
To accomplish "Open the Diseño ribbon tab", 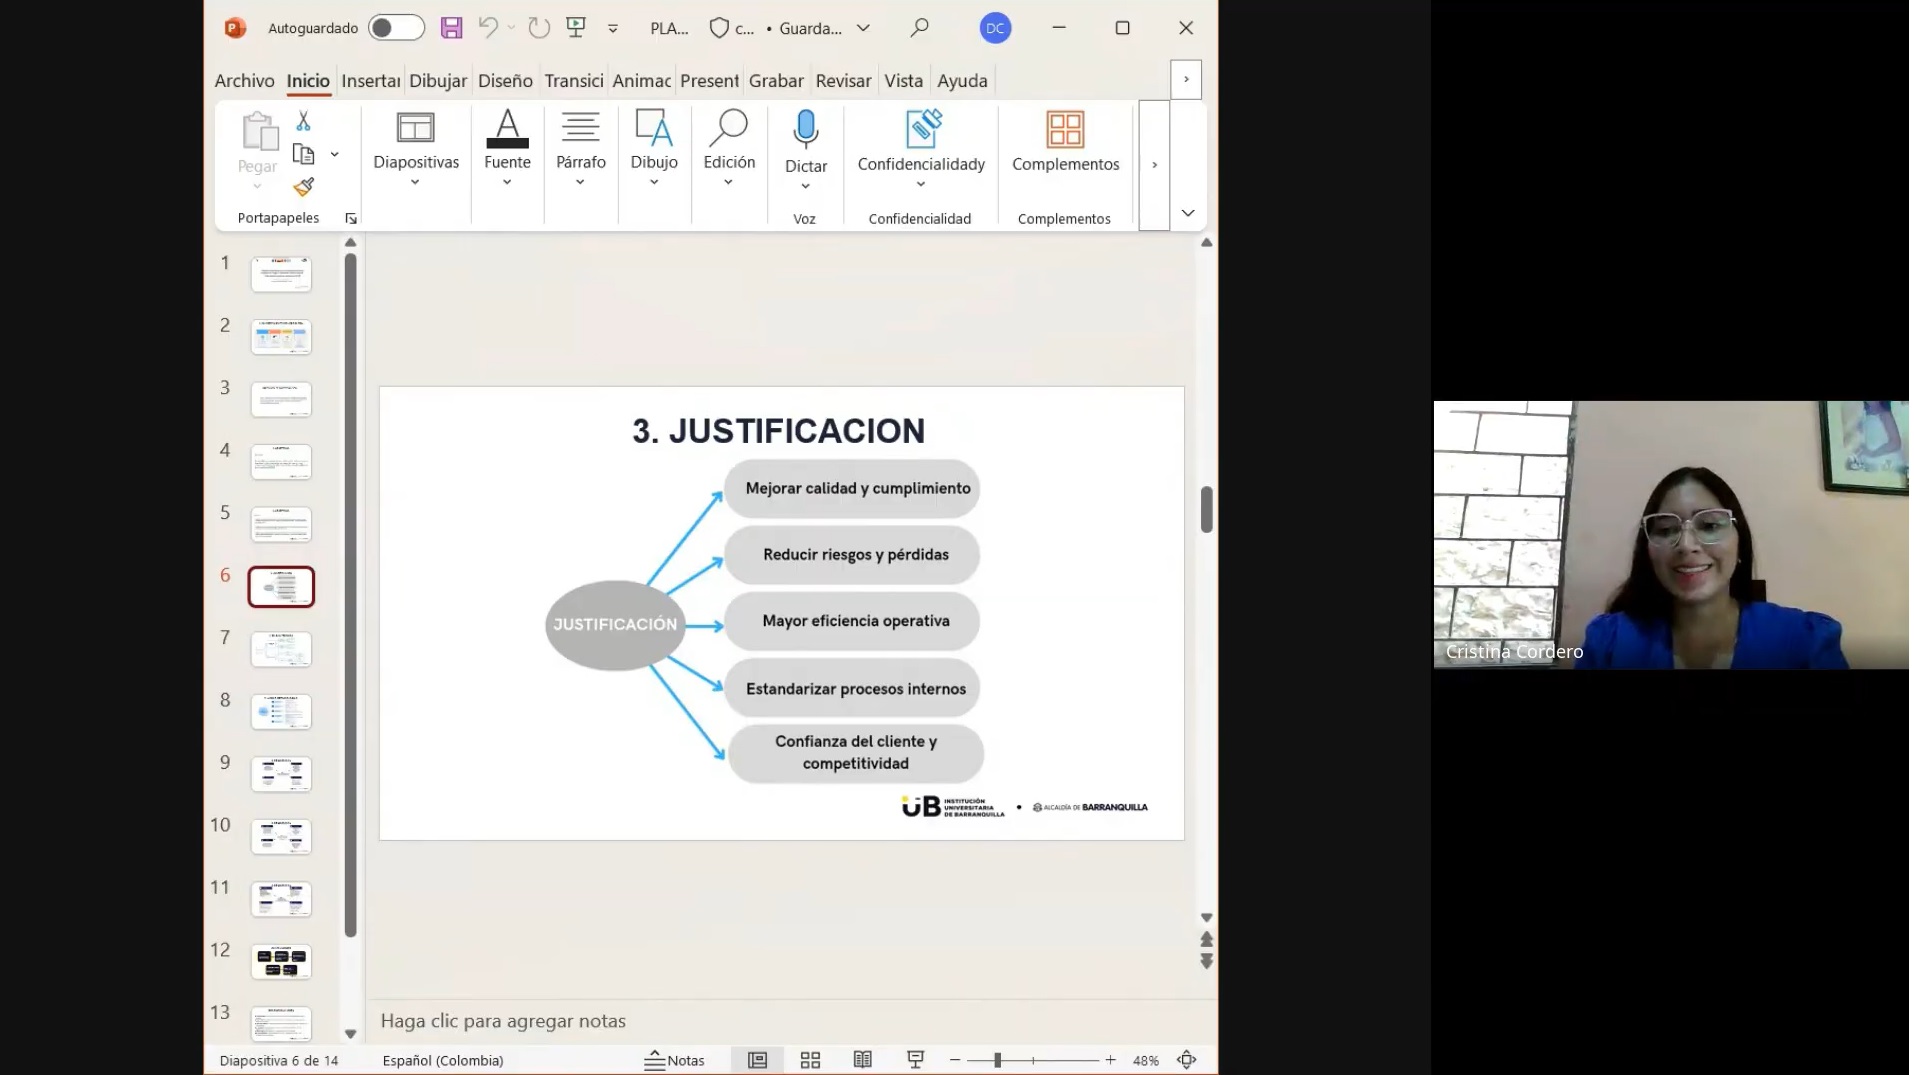I will coord(505,81).
